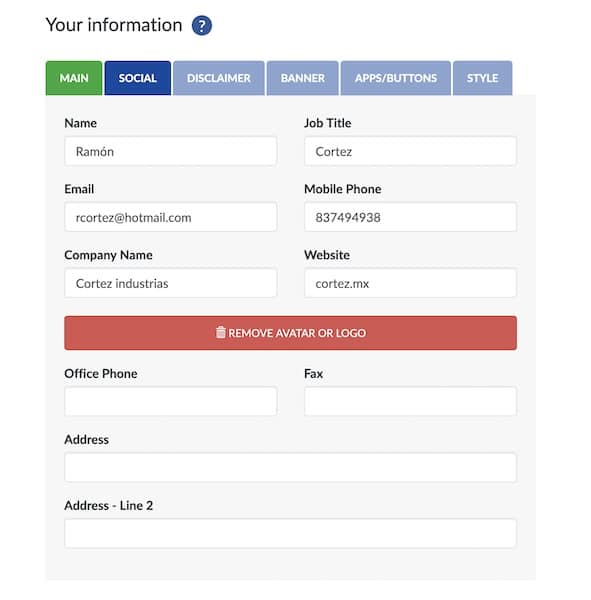Click the Website field showing cortez.mx
This screenshot has width=591, height=600.
(x=410, y=283)
